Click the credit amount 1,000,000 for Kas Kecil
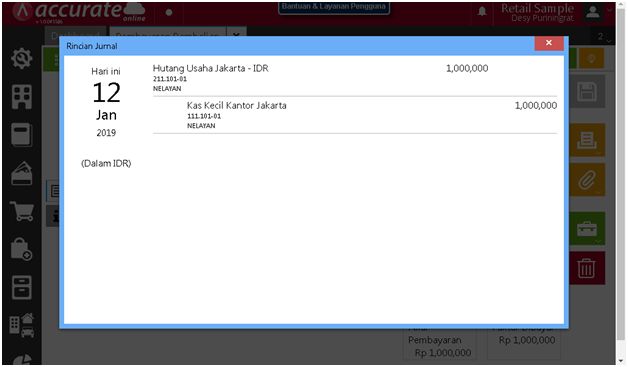This screenshot has width=628, height=367. tap(535, 106)
